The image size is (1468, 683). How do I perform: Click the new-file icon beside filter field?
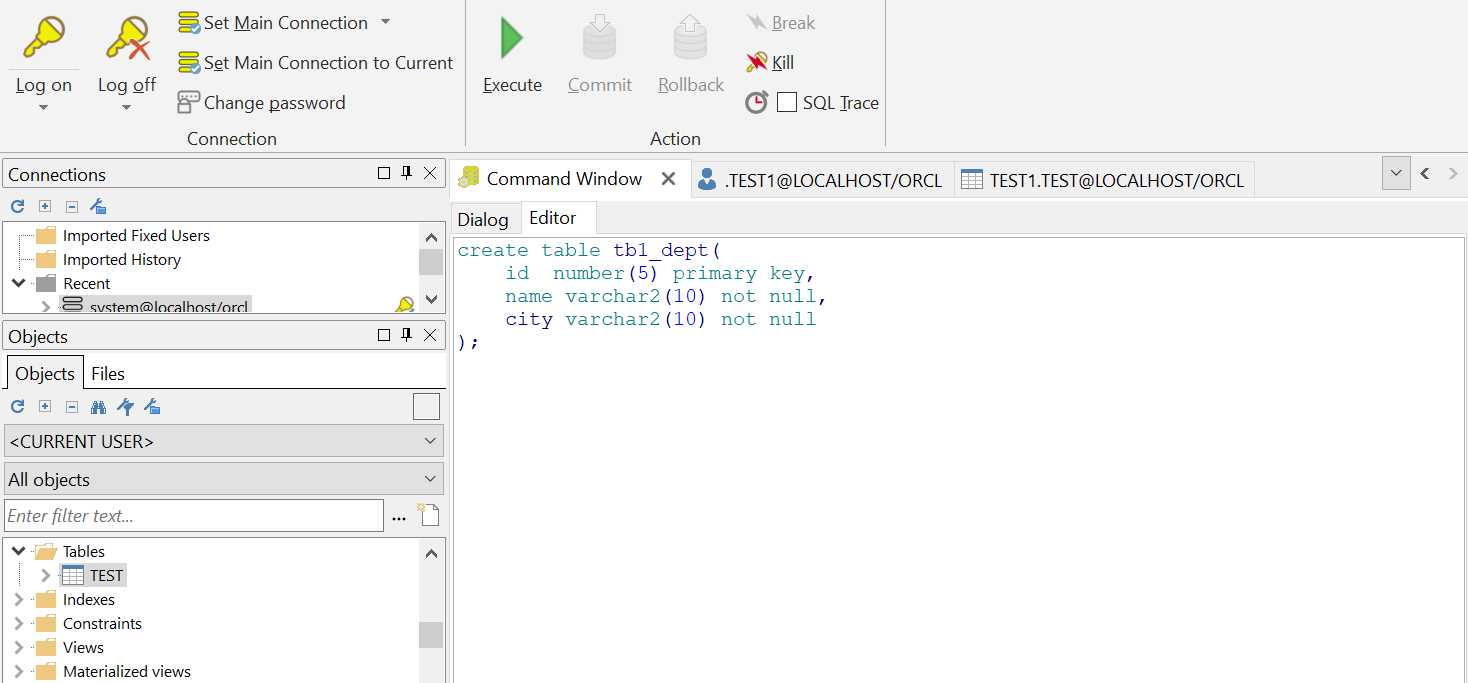pyautogui.click(x=428, y=515)
